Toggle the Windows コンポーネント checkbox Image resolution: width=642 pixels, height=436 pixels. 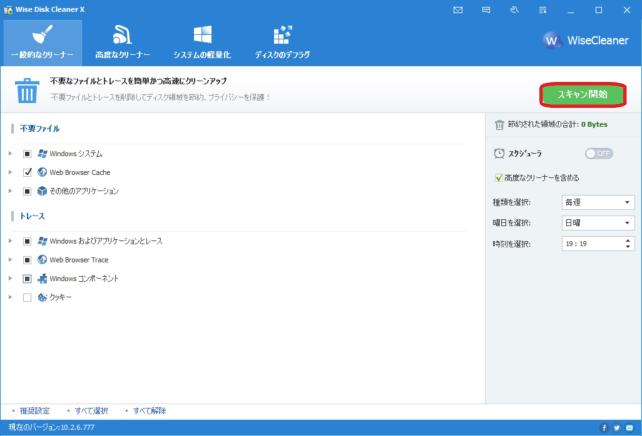pos(27,278)
